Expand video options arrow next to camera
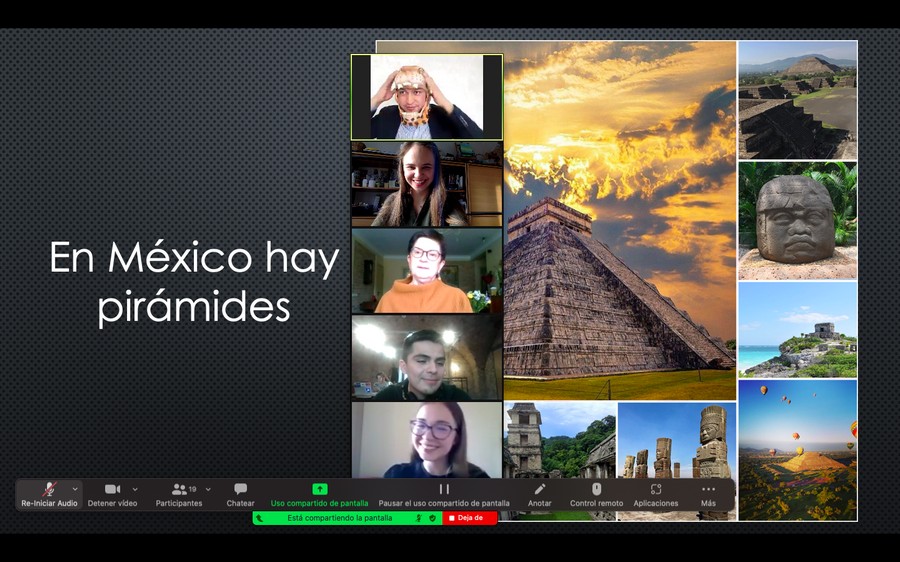This screenshot has width=900, height=562. coord(135,489)
